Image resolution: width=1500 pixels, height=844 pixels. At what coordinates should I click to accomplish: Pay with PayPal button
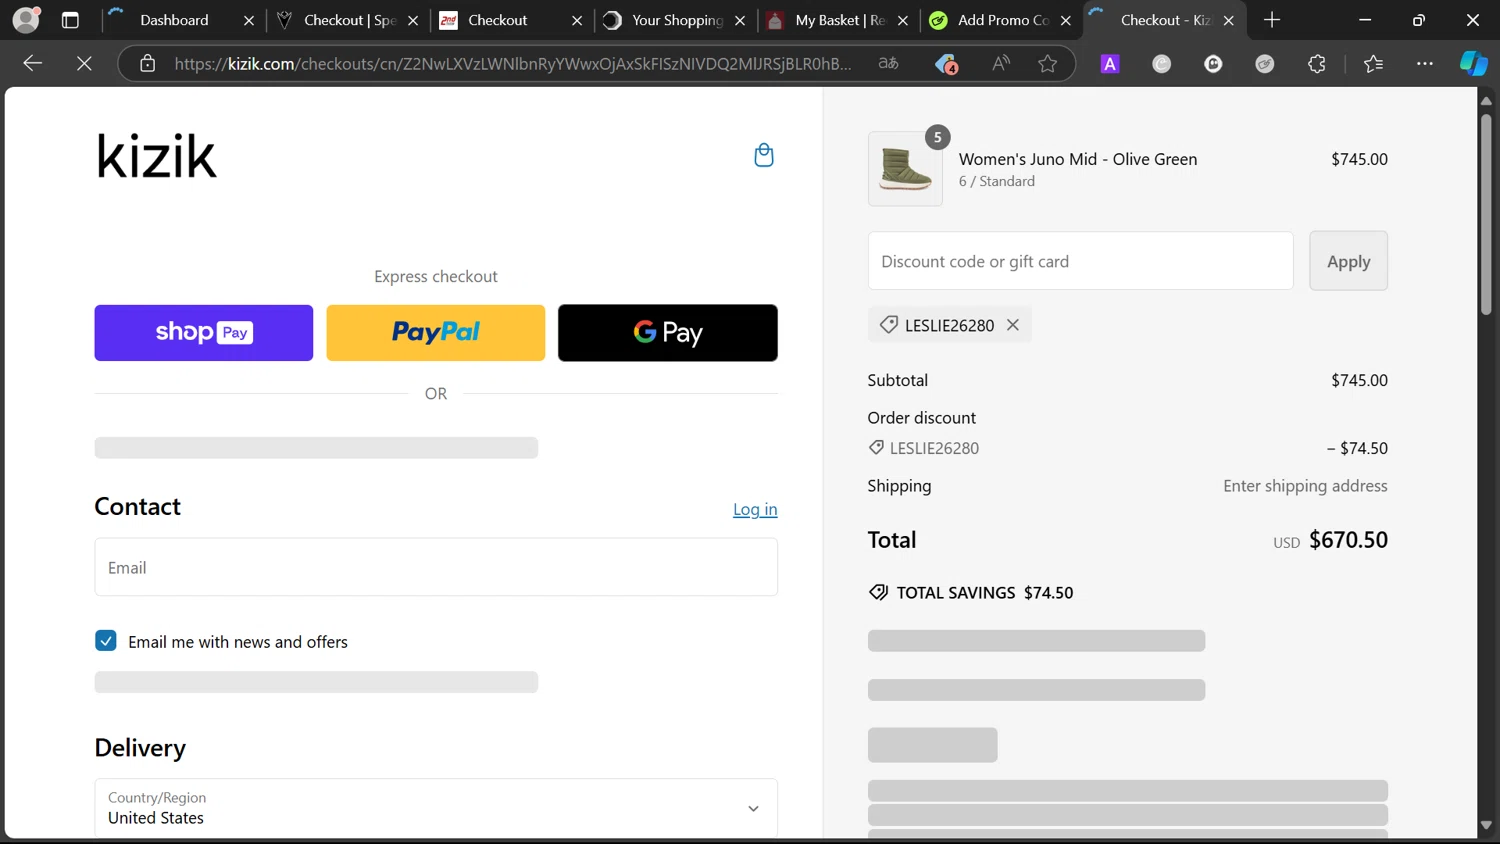click(436, 333)
